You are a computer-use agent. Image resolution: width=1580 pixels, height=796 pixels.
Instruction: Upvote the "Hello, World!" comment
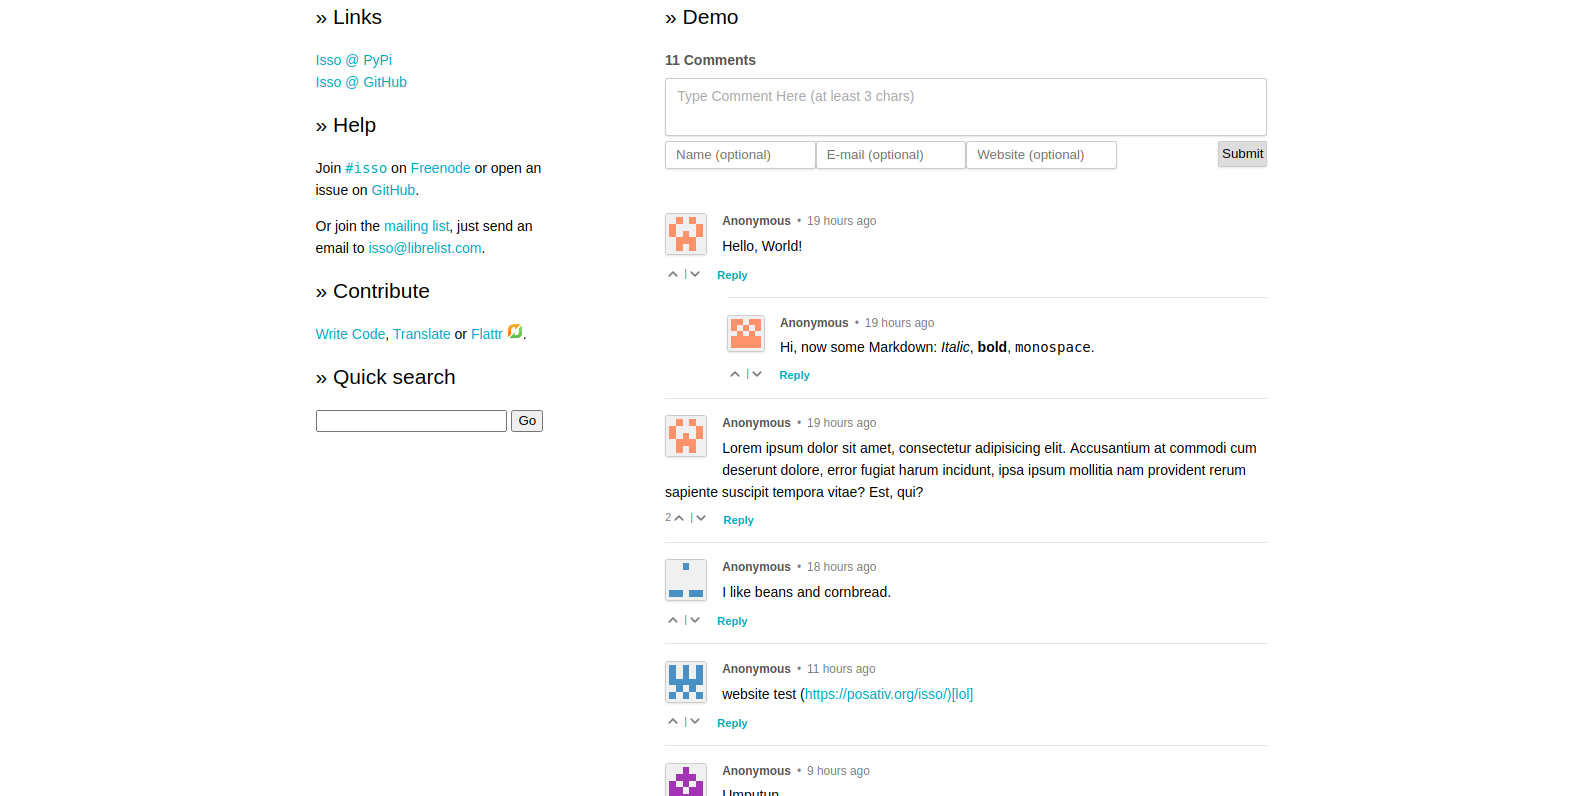tap(673, 274)
